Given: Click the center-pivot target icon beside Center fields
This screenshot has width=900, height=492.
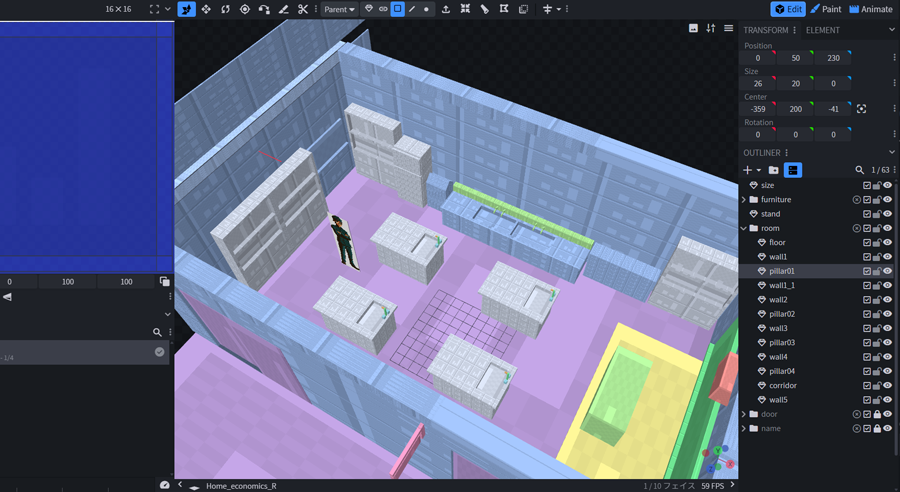Looking at the screenshot, I should pos(861,109).
